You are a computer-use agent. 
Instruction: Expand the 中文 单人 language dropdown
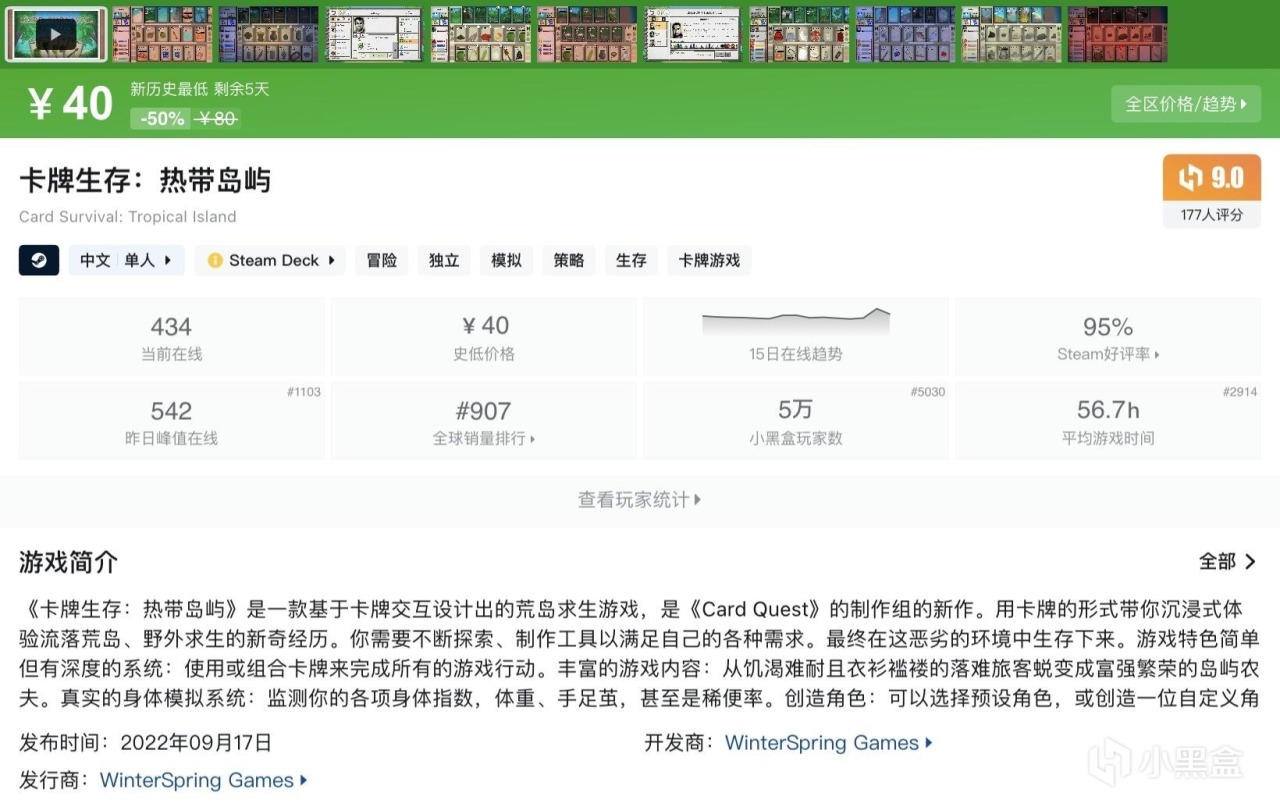(127, 260)
